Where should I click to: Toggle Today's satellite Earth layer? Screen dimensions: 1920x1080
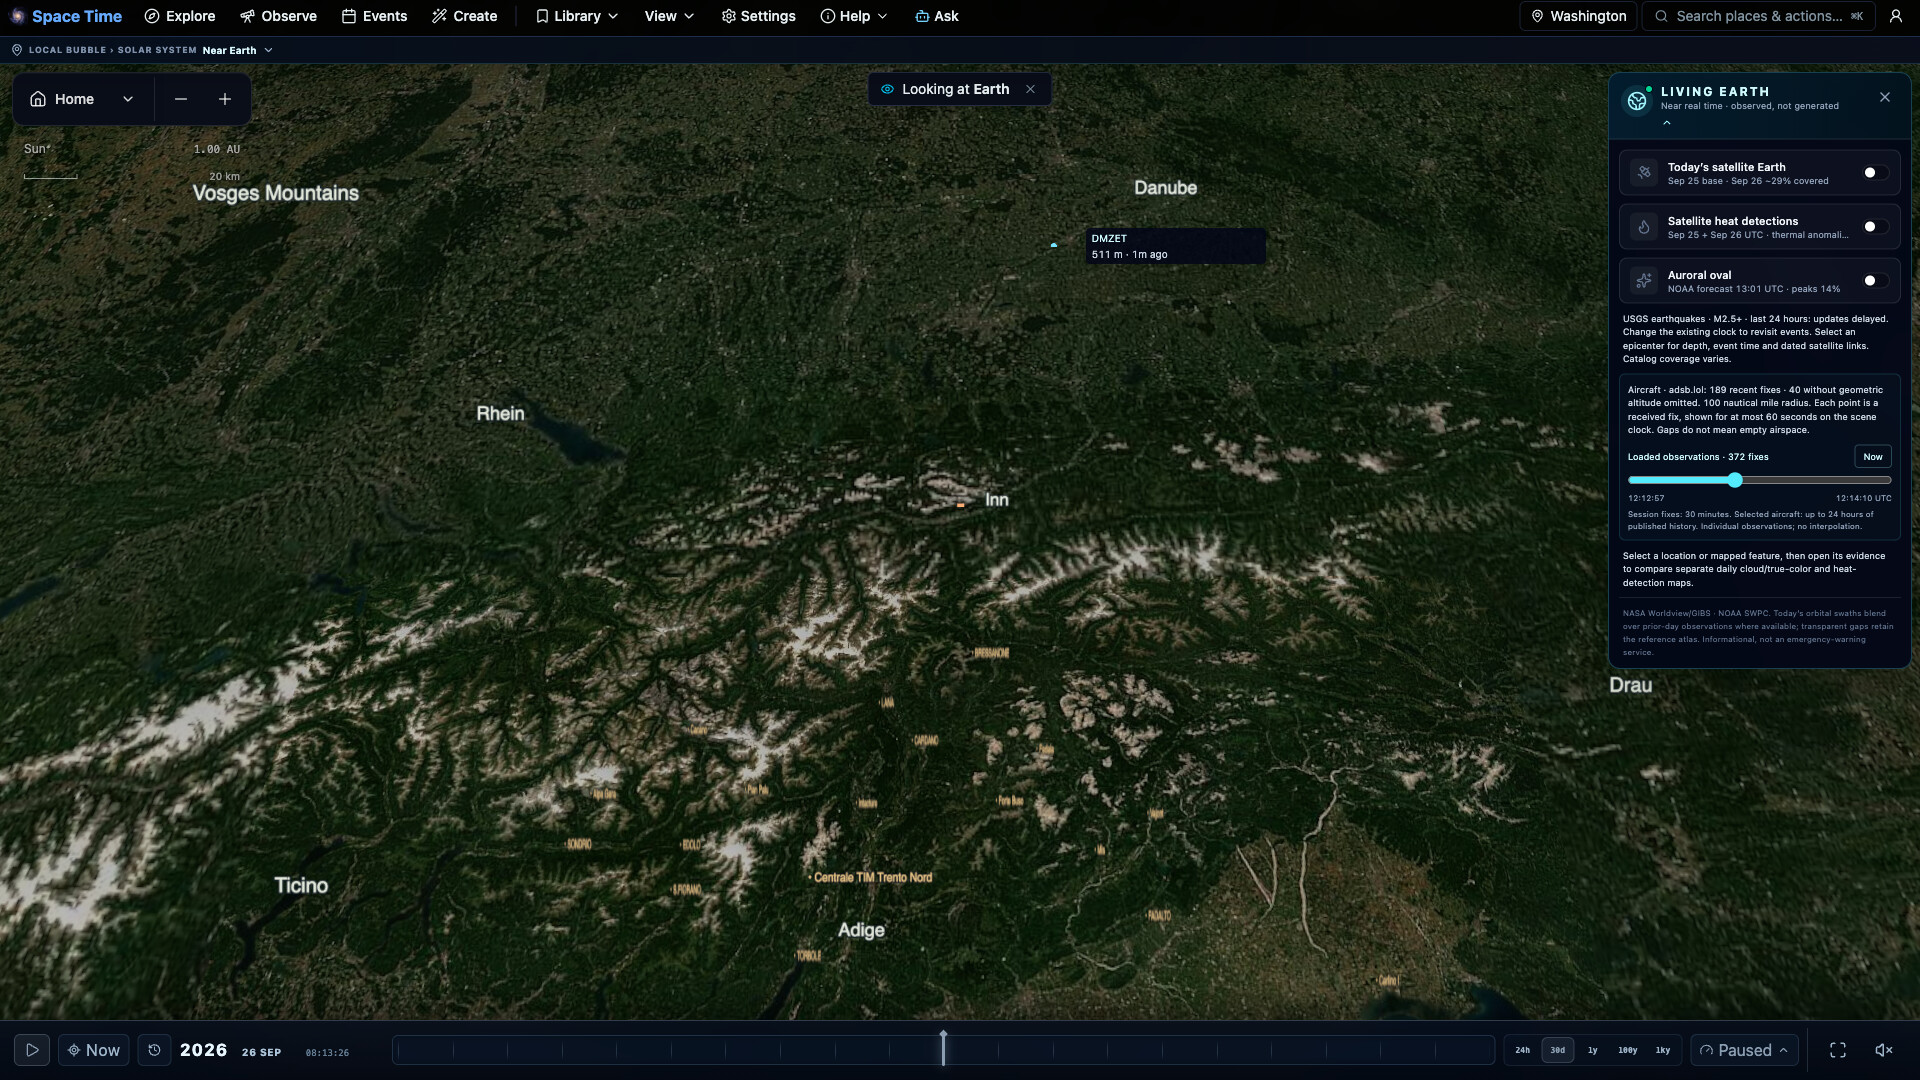point(1875,173)
